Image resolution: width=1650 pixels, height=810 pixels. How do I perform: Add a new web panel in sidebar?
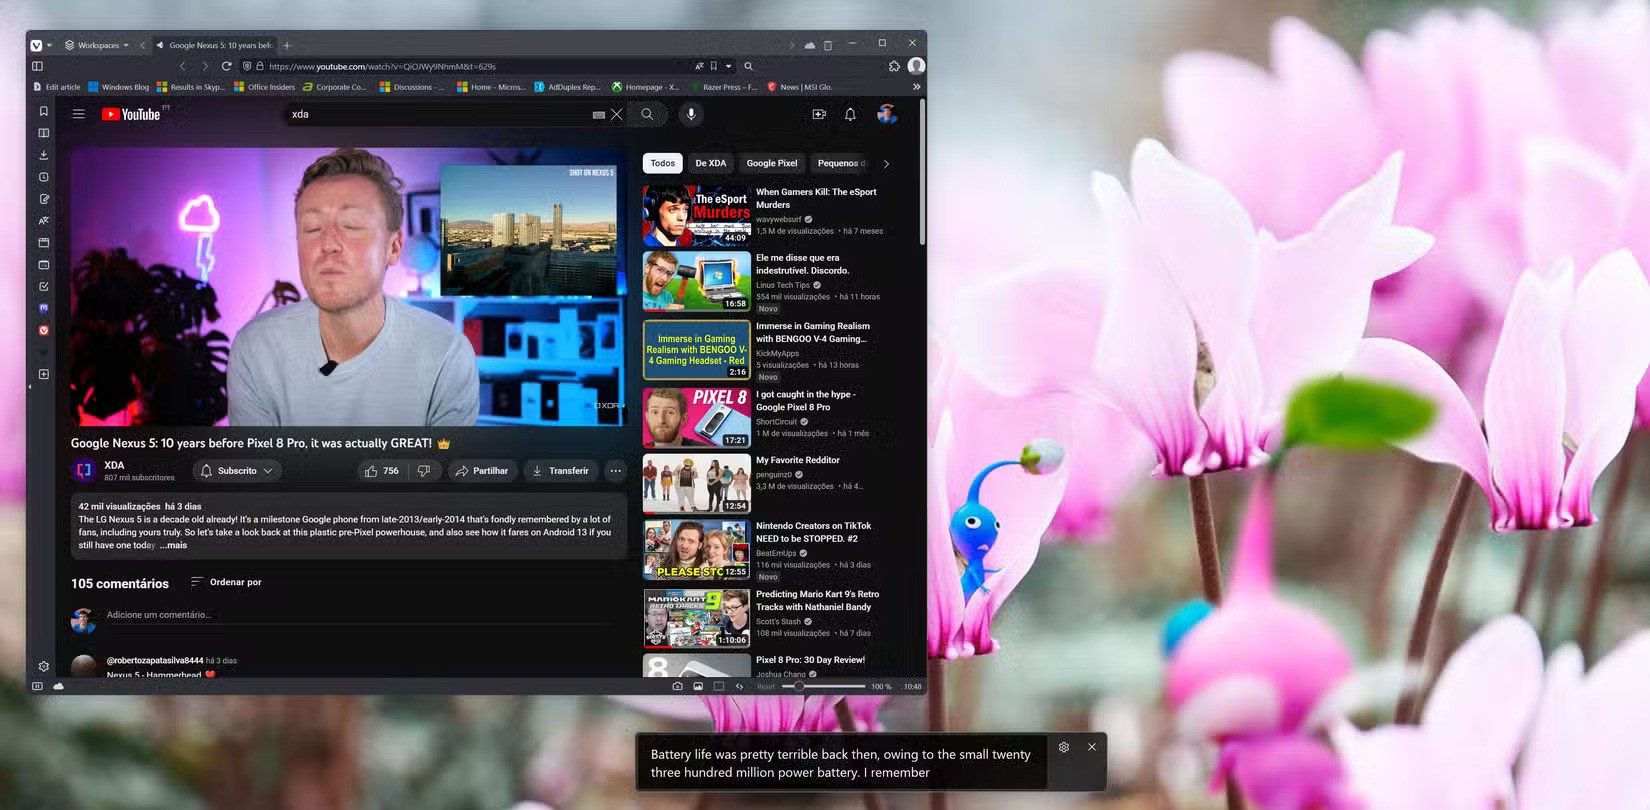tap(43, 374)
